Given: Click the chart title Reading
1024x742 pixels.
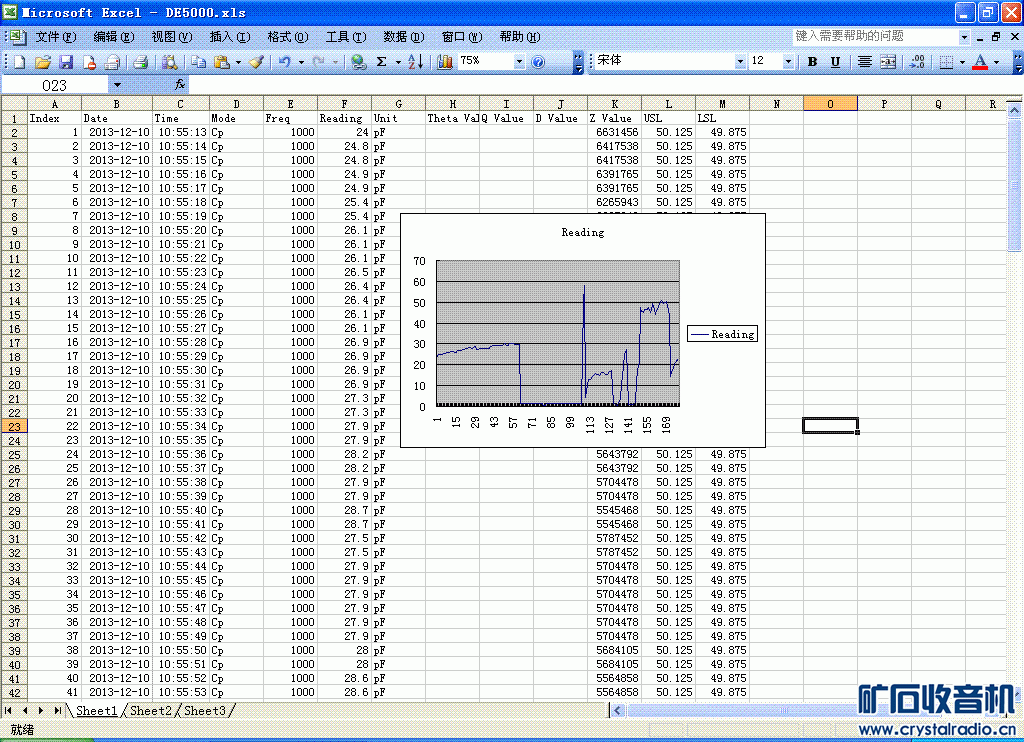Looking at the screenshot, I should pyautogui.click(x=583, y=233).
